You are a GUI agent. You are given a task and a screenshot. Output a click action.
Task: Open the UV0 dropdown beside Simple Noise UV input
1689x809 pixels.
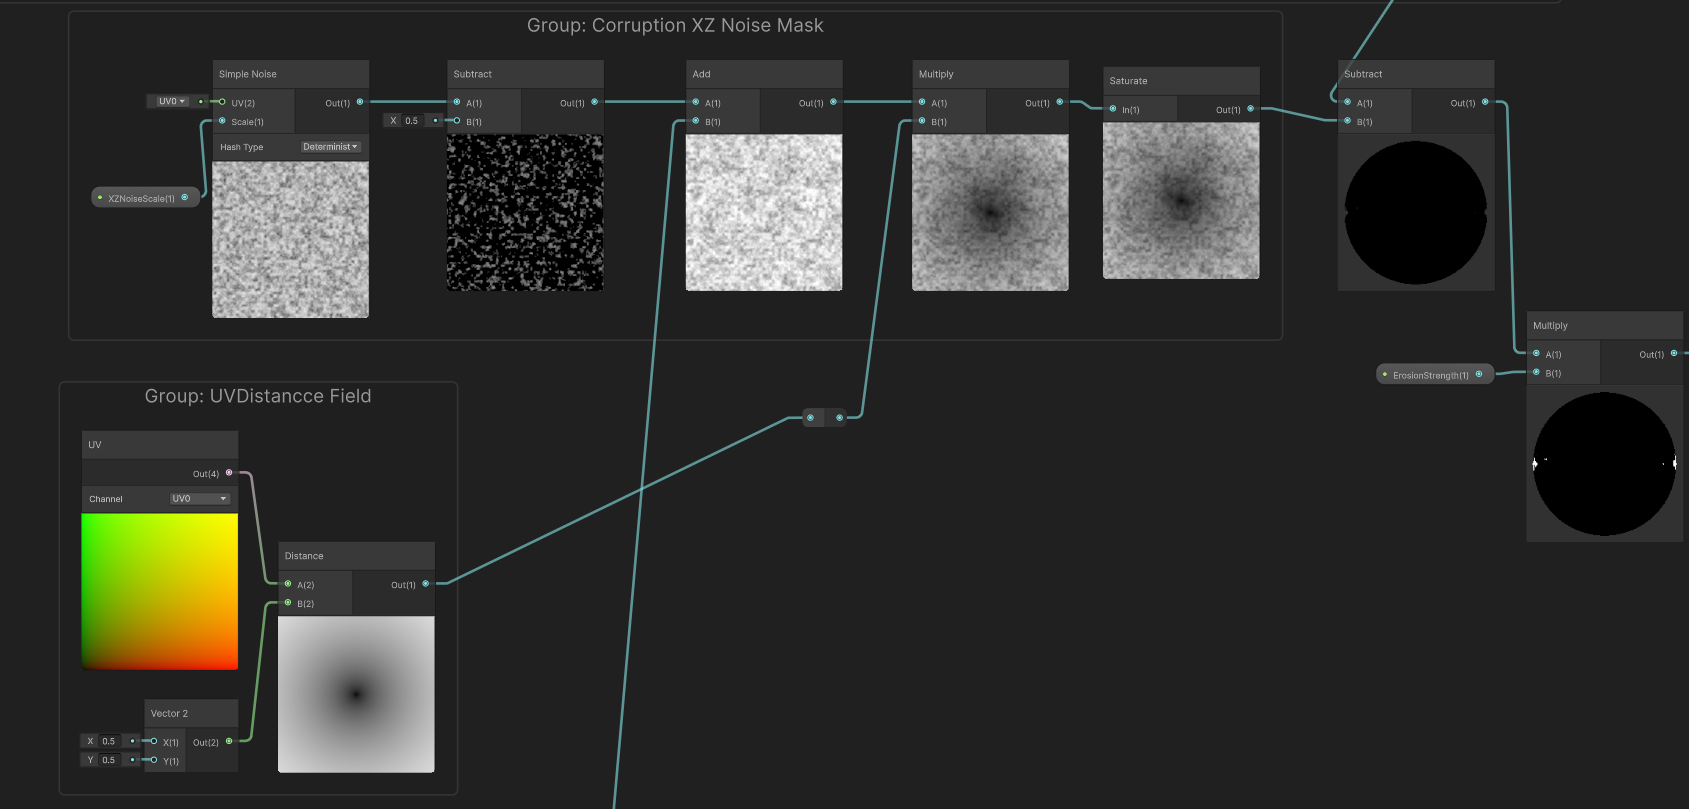pyautogui.click(x=172, y=101)
